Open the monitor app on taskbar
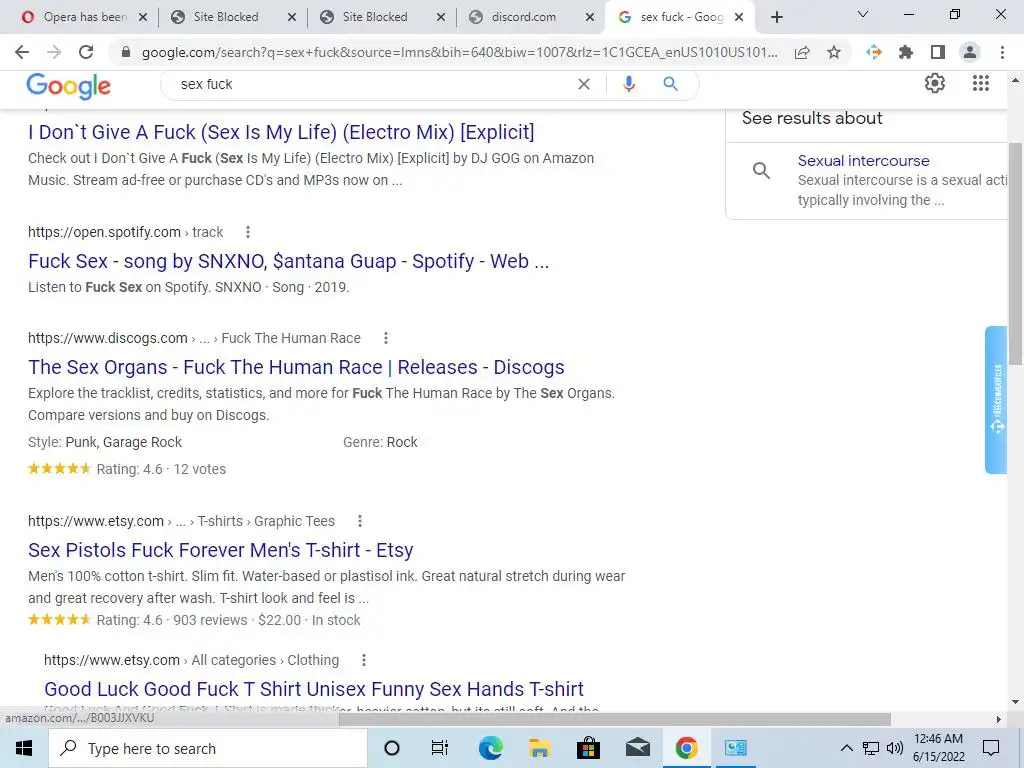 pos(735,748)
